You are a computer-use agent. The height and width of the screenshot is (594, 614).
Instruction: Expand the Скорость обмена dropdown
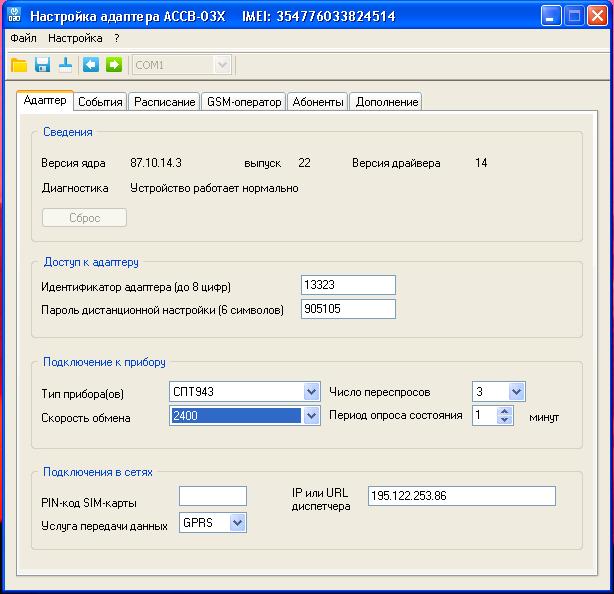pyautogui.click(x=311, y=417)
